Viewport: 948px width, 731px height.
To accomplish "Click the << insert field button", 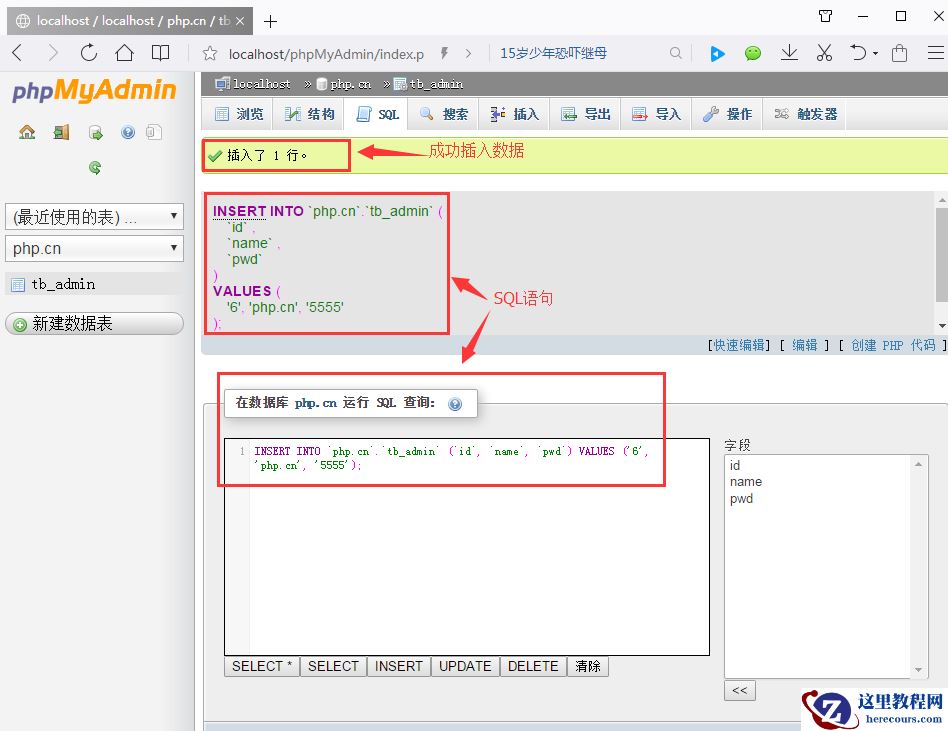I will [x=739, y=690].
